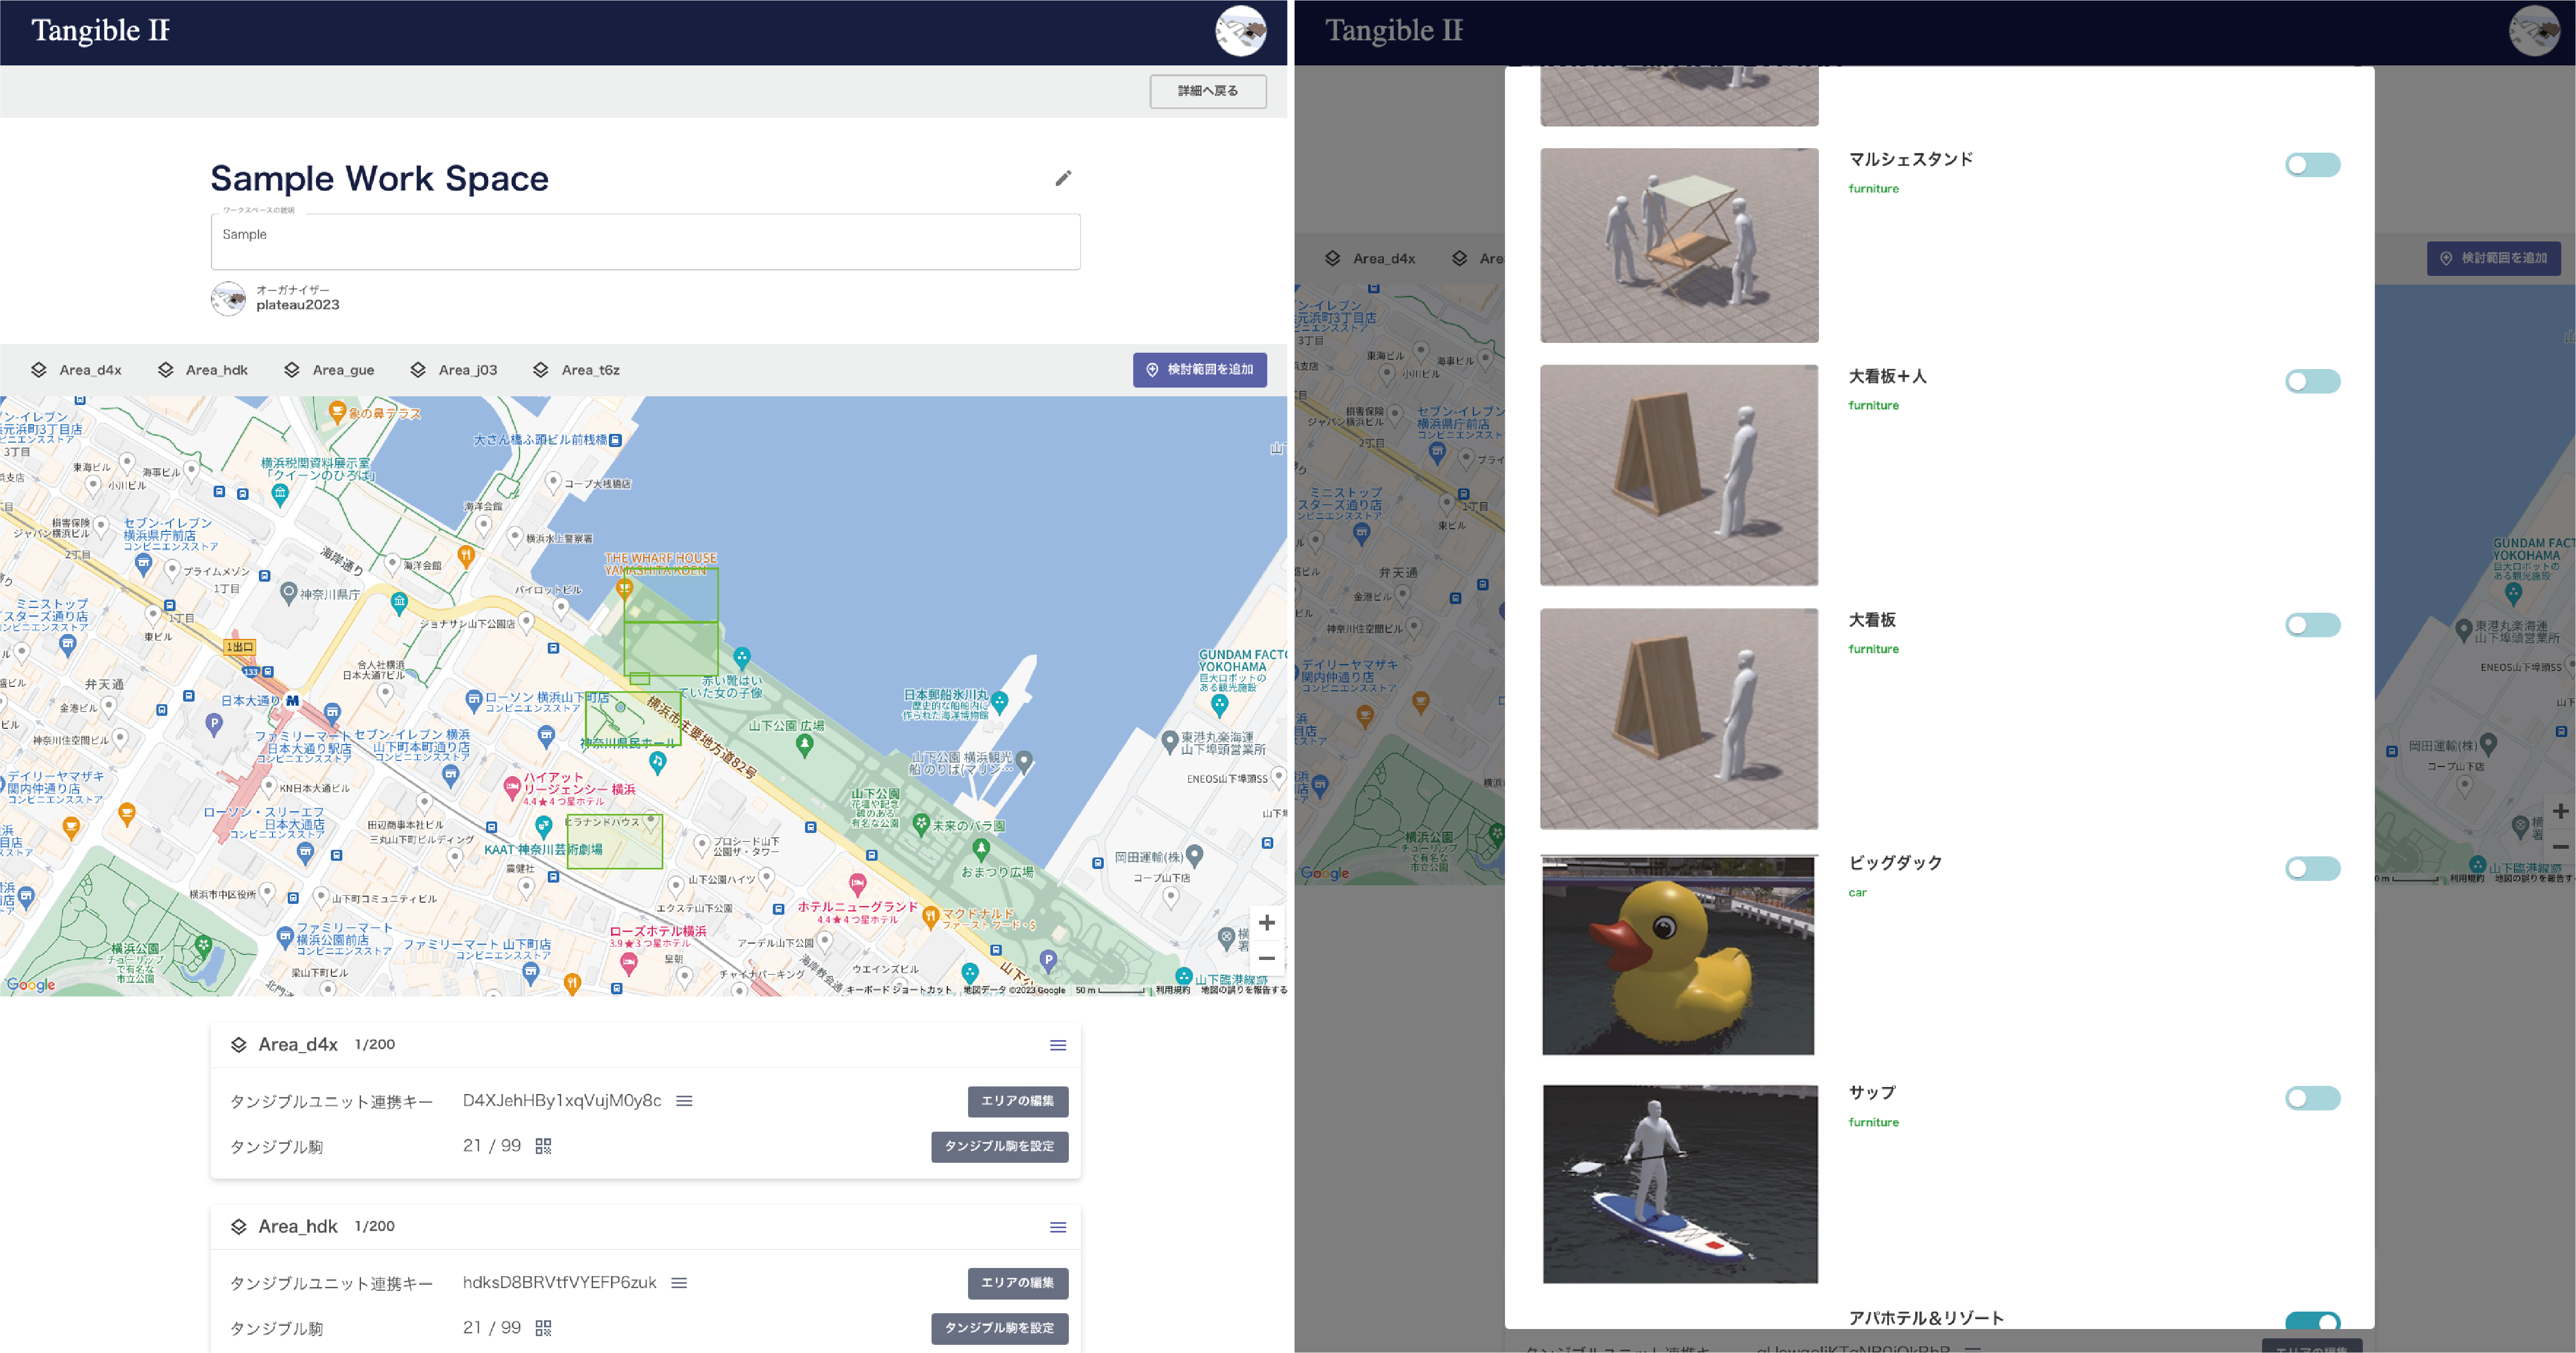Open the マルシェスタンド thumbnail image
The width and height of the screenshot is (2576, 1353).
coord(1679,245)
